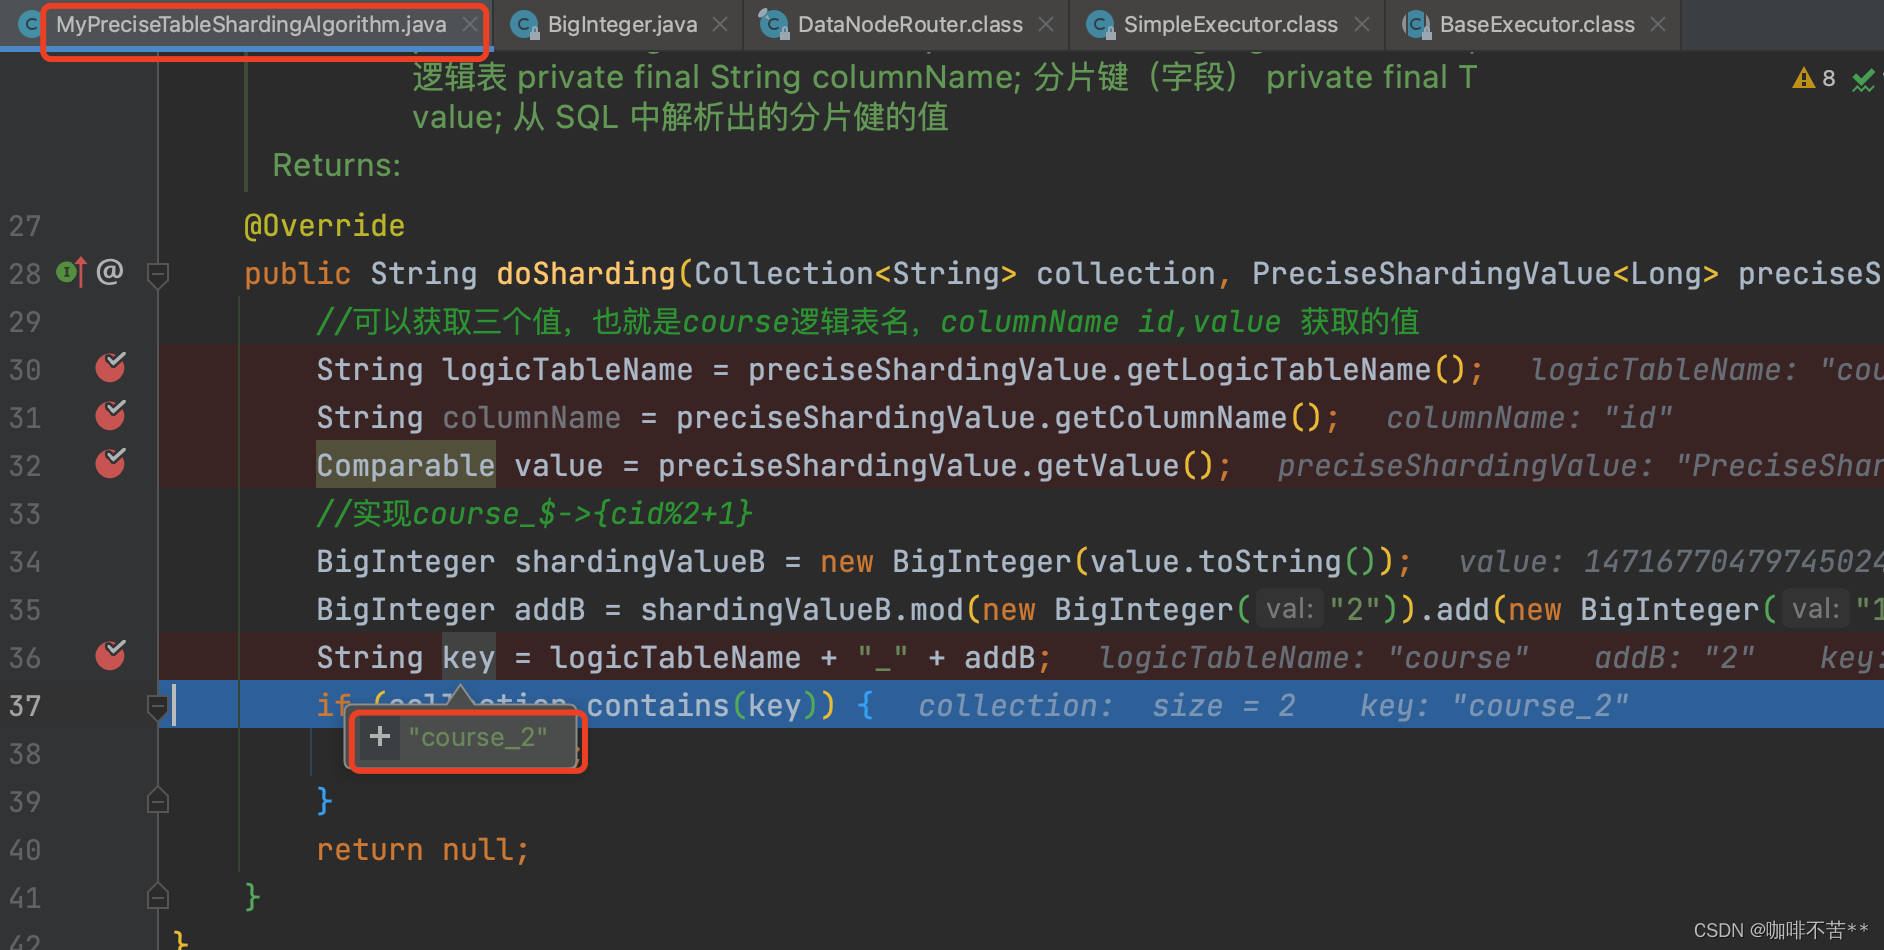
Task: Close the BaseExecutor.class tab
Action: coord(1658,24)
